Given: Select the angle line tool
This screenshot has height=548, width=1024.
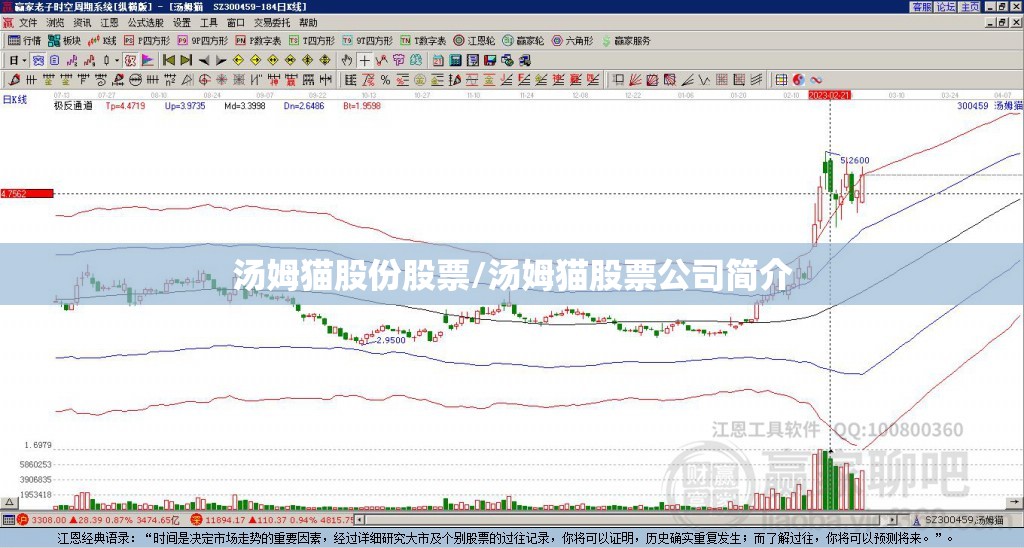Looking at the screenshot, I should [x=687, y=80].
